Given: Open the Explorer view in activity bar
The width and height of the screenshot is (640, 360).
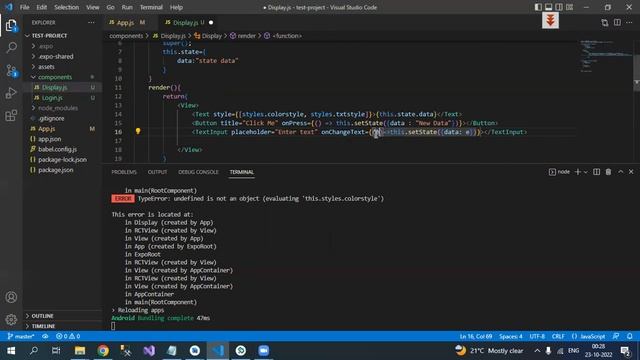Looking at the screenshot, I should click(x=11, y=26).
